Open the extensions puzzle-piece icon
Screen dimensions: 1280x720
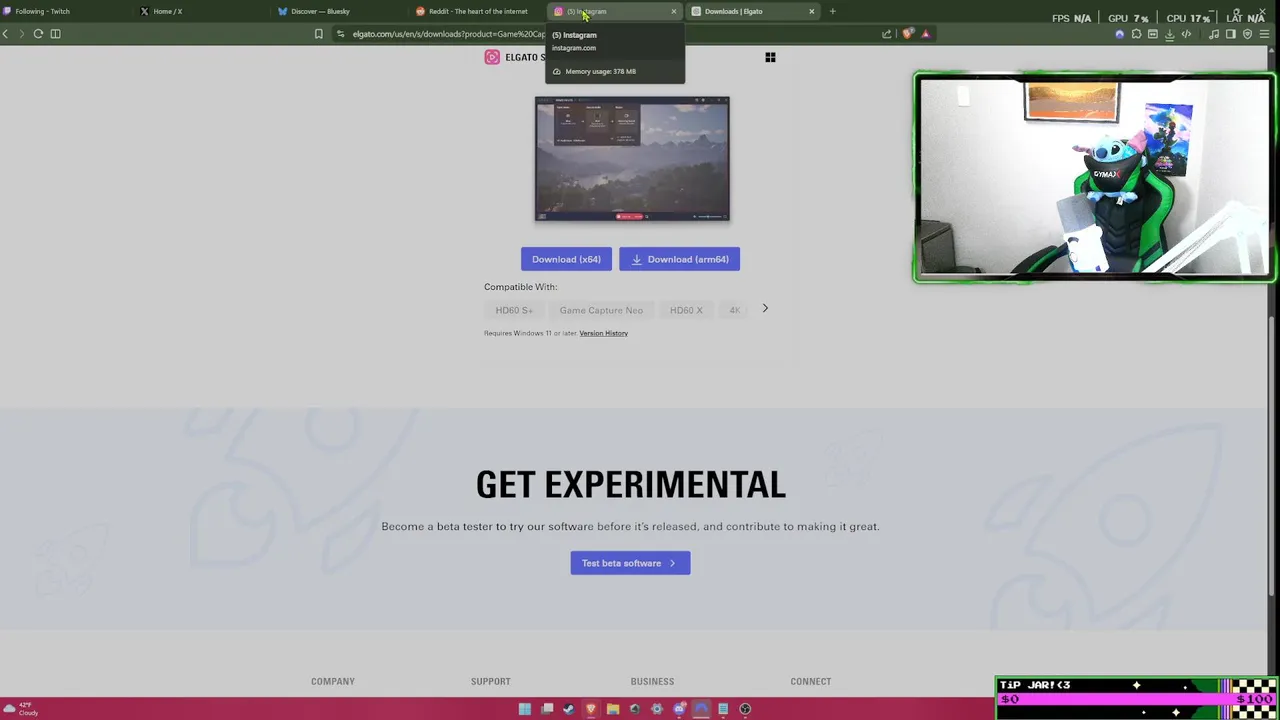(1136, 34)
